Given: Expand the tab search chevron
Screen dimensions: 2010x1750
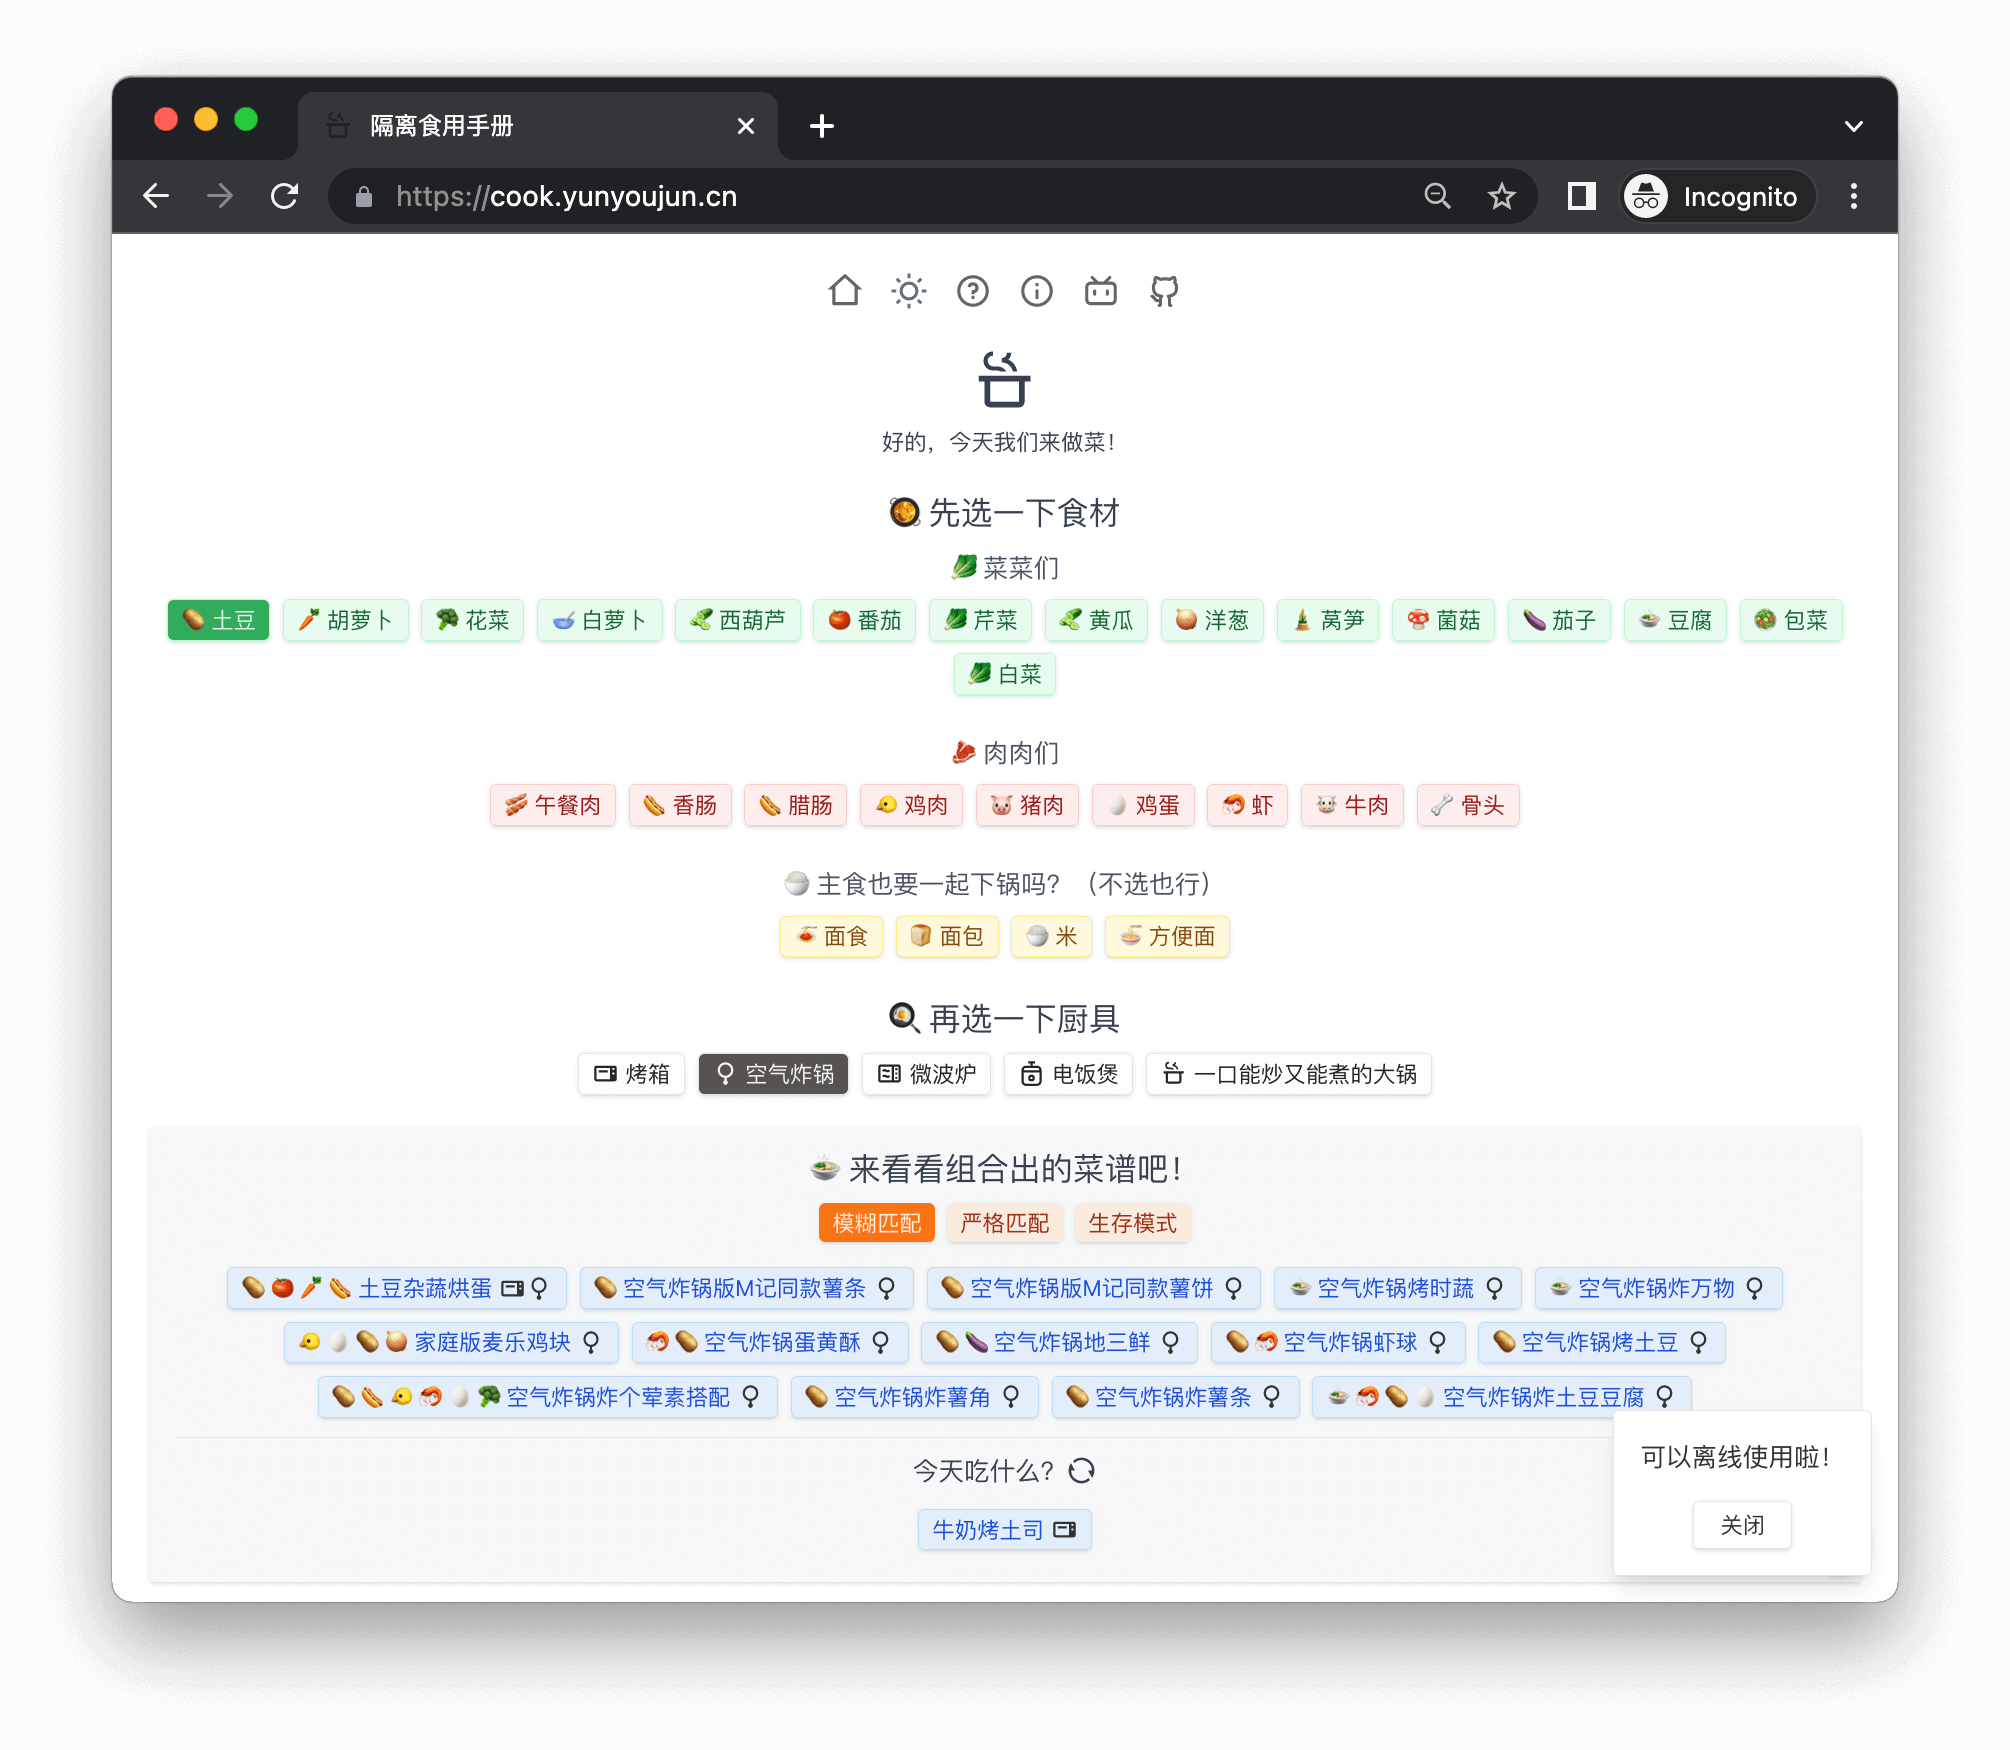Looking at the screenshot, I should click(x=1853, y=126).
